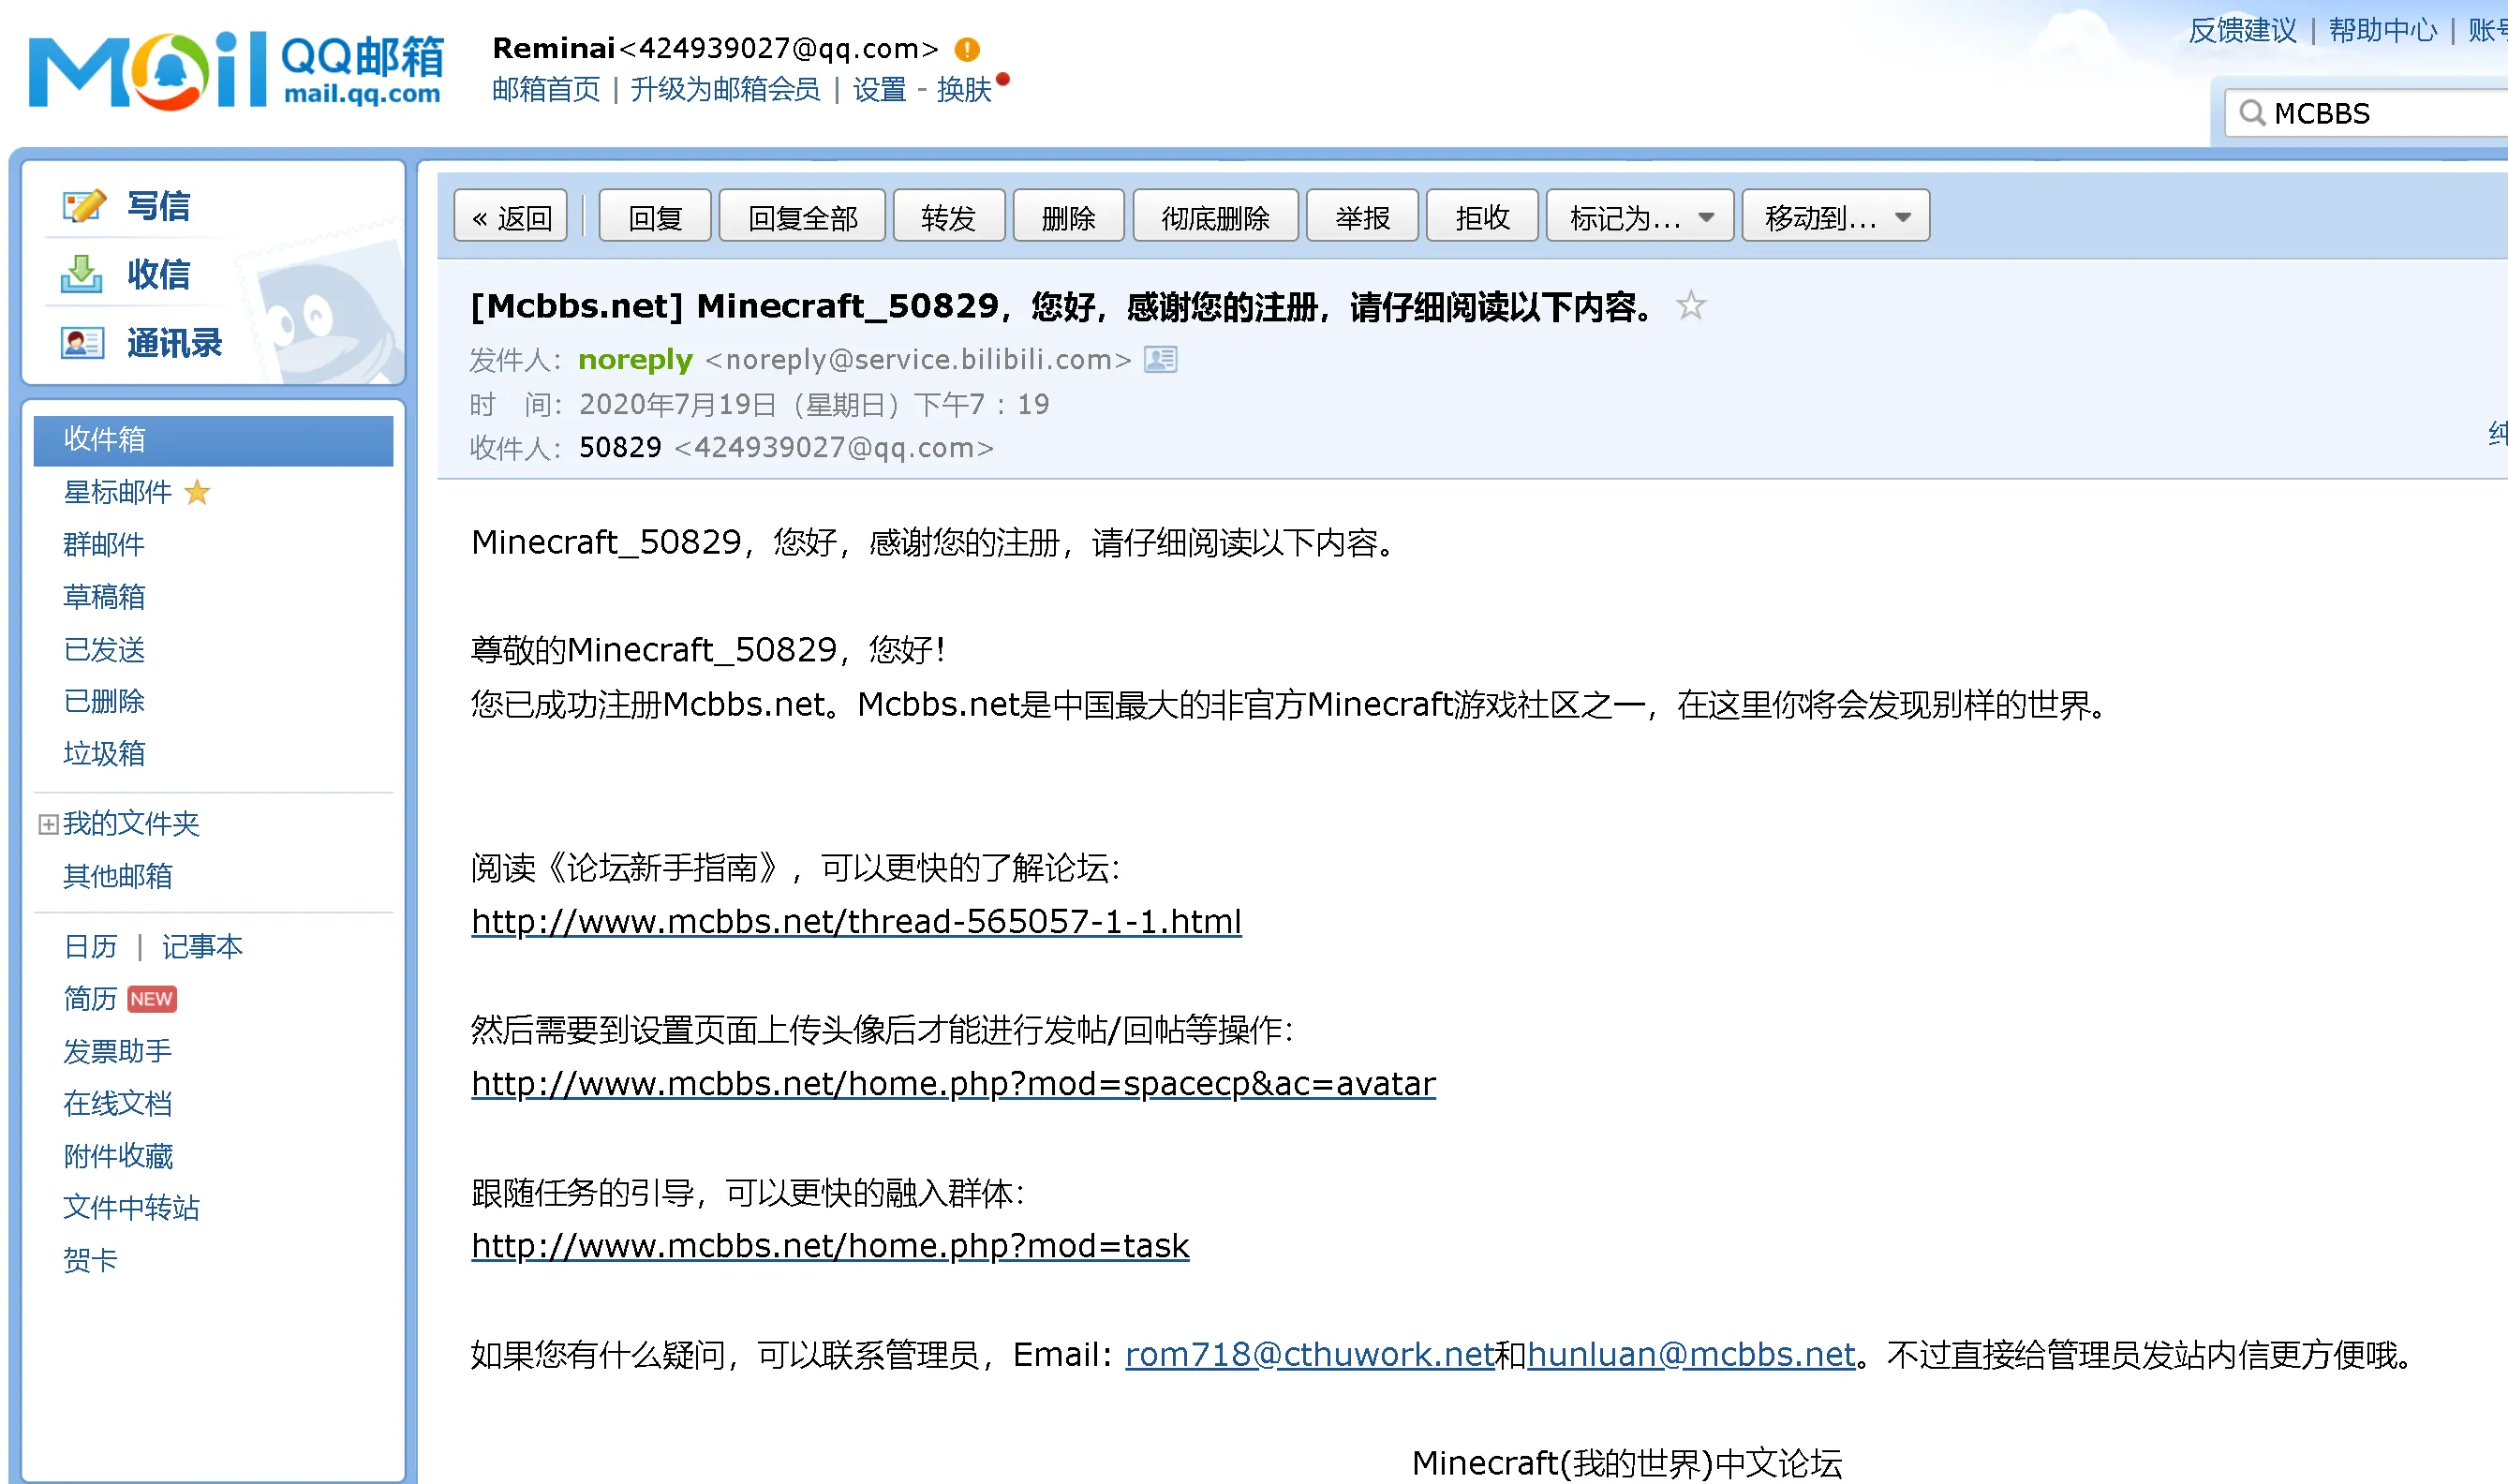The width and height of the screenshot is (2508, 1484).
Task: Click the rom718@cthuwork.net email link
Action: click(1310, 1355)
